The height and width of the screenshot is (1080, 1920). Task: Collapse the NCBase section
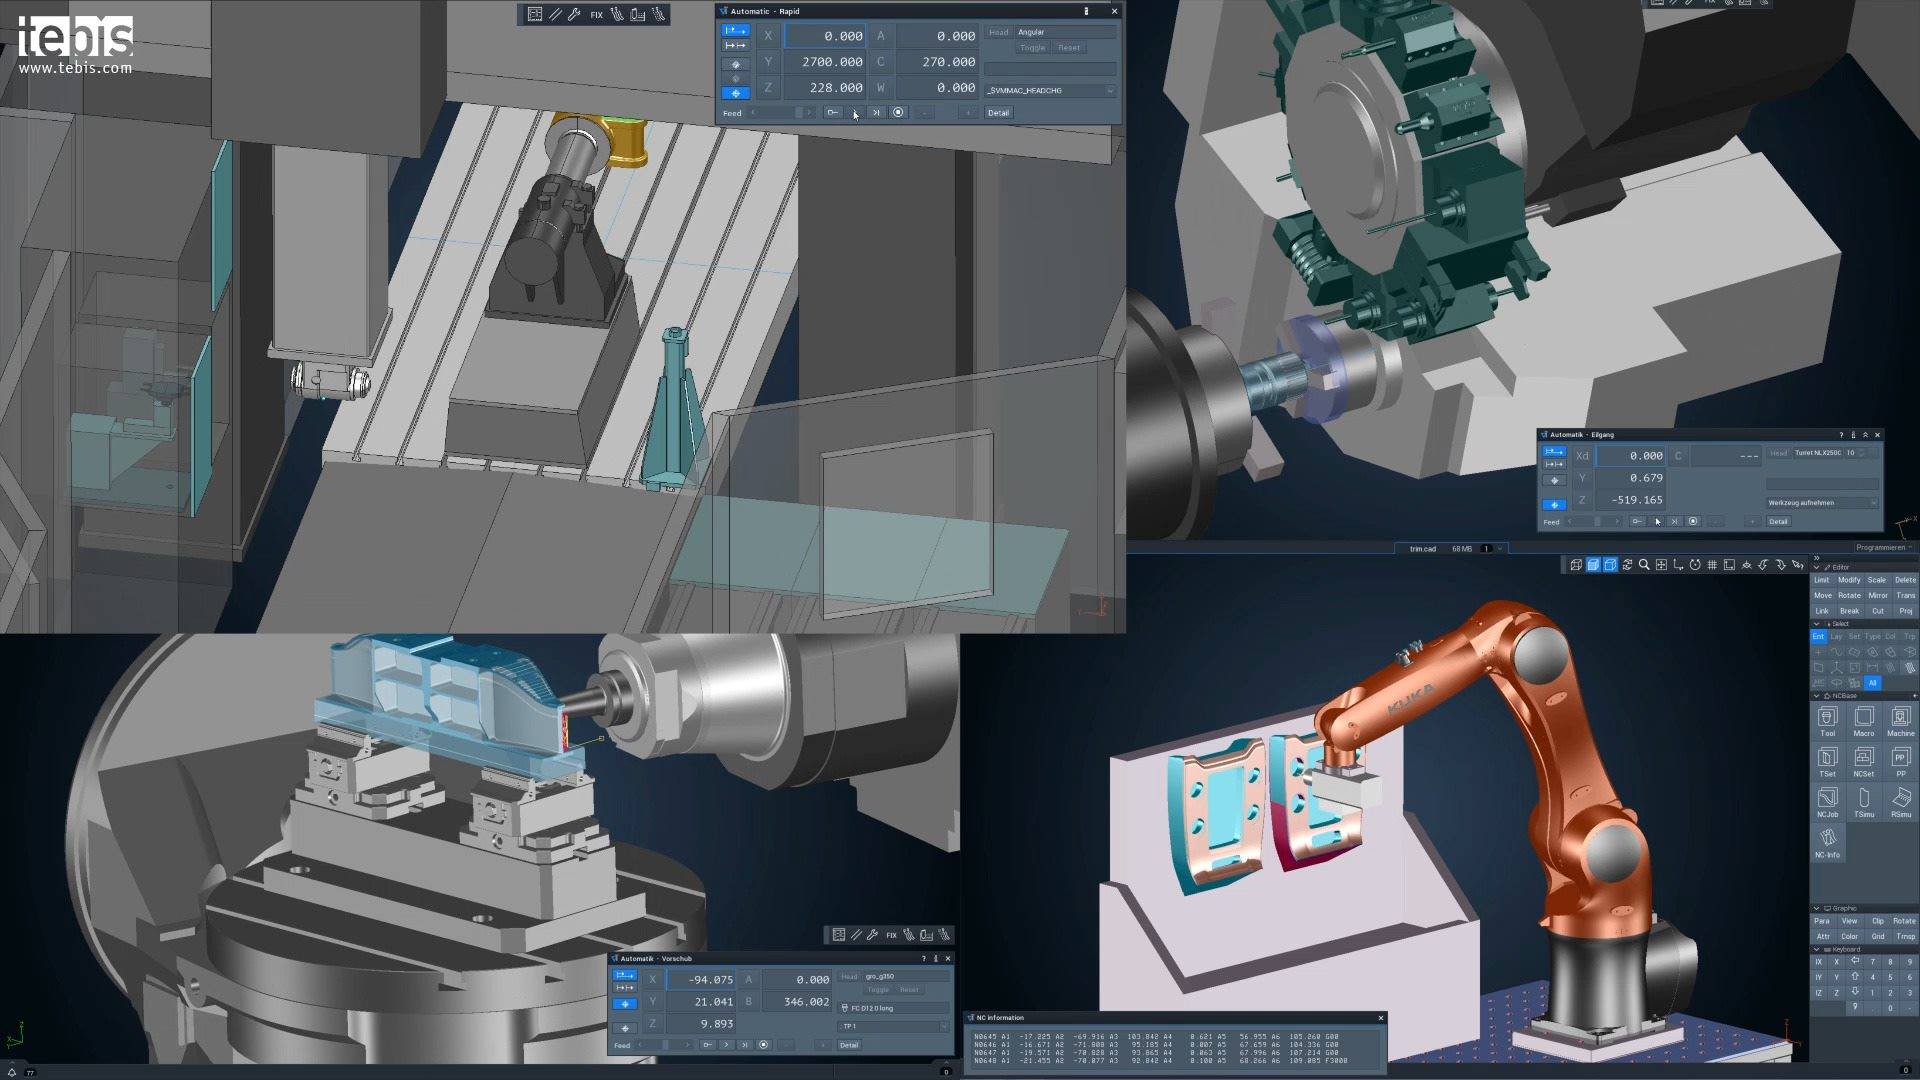(1817, 696)
